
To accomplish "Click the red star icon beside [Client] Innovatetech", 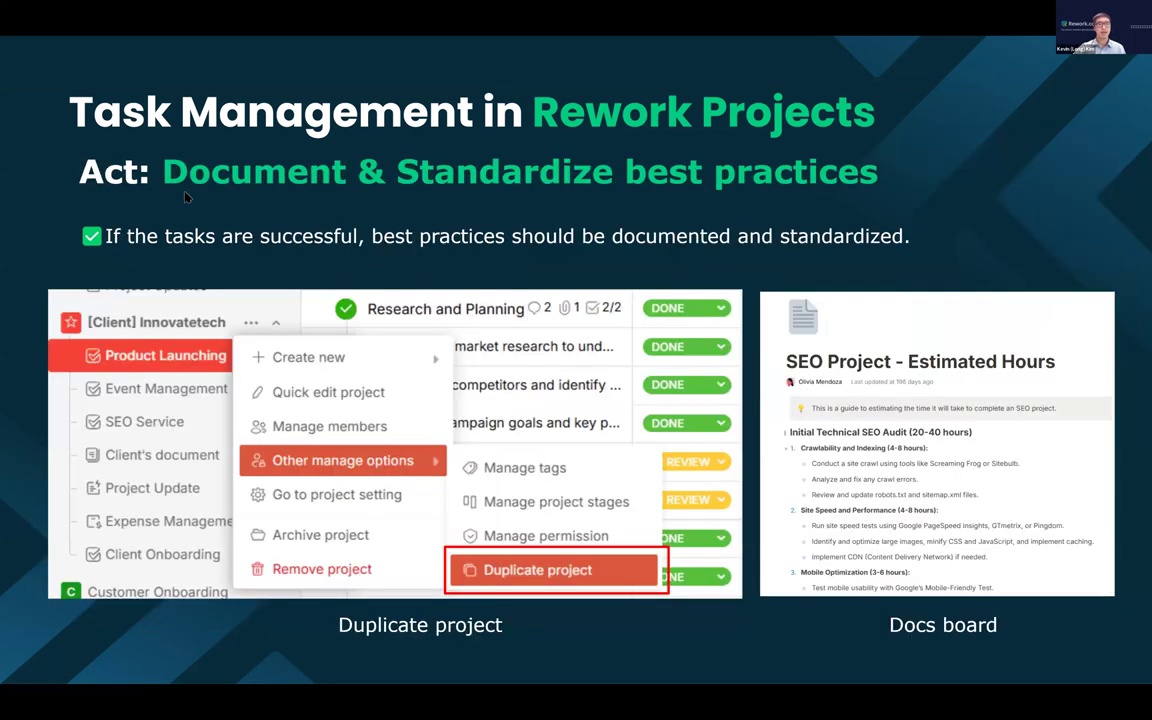I will click(x=71, y=323).
